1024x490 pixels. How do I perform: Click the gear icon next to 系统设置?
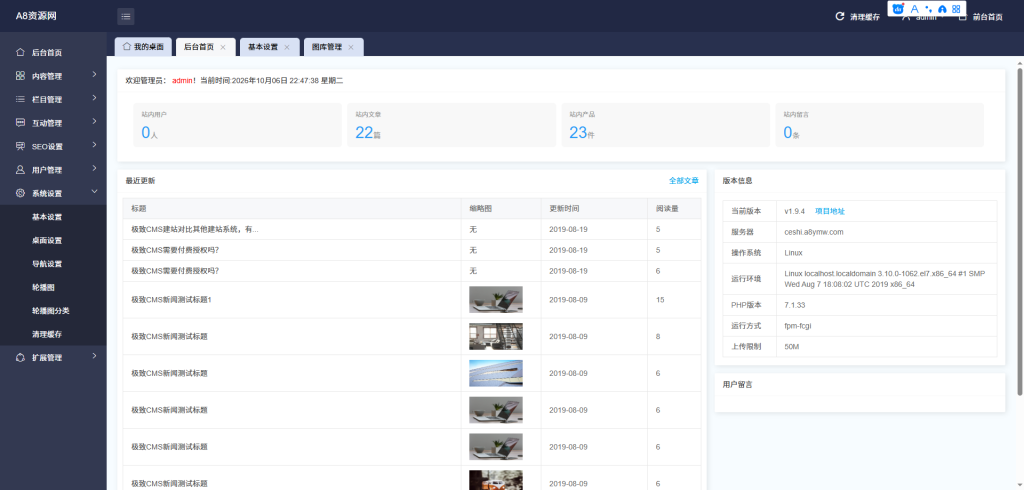tap(20, 193)
